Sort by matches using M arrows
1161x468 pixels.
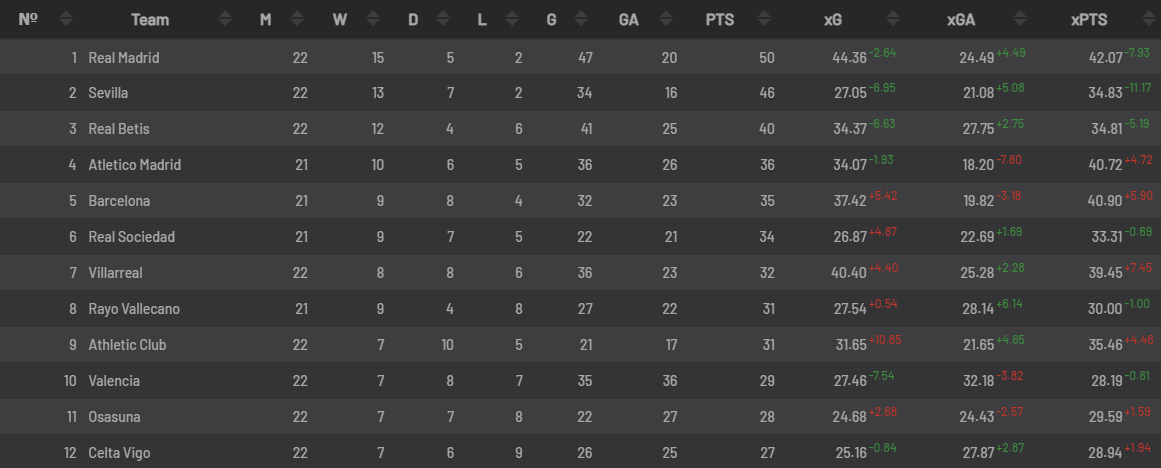tap(298, 20)
